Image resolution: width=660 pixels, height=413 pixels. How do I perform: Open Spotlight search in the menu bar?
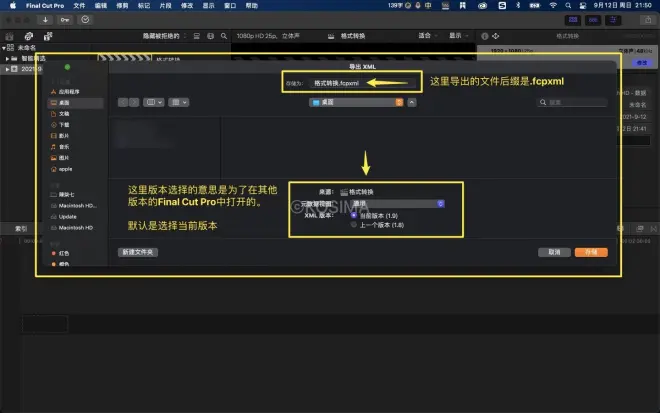point(568,5)
